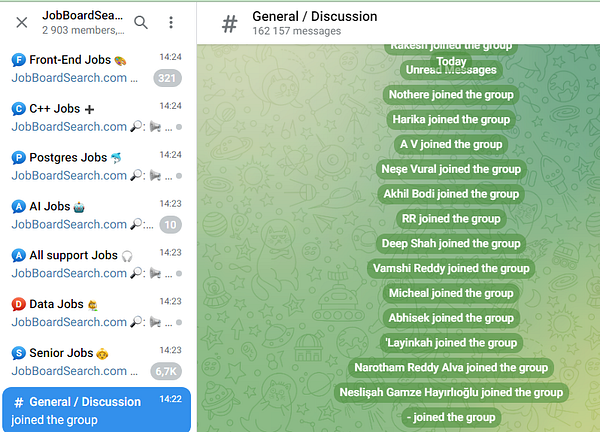
Task: Click the red D avatar icon
Action: click(x=18, y=304)
